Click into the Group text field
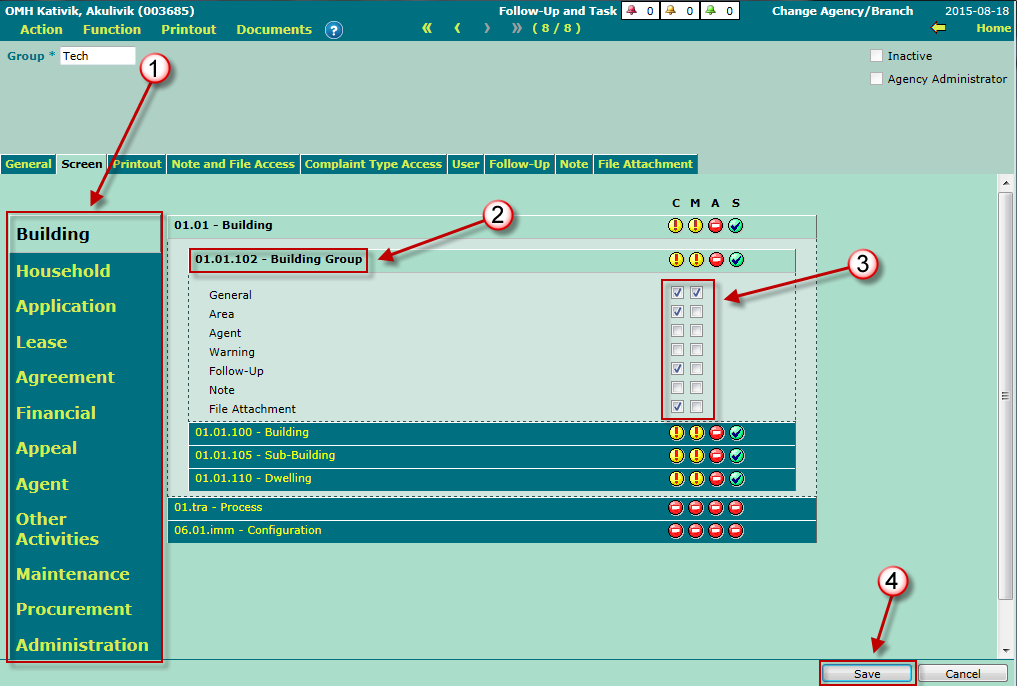The image size is (1017, 686). point(97,56)
